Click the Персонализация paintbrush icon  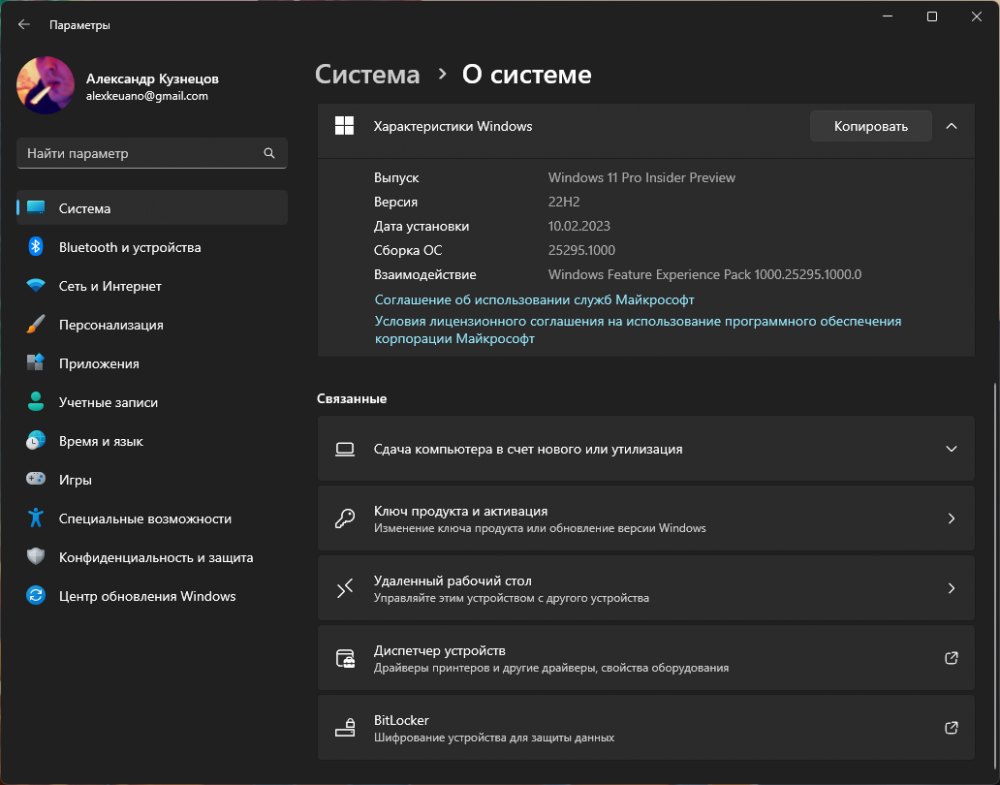coord(36,325)
